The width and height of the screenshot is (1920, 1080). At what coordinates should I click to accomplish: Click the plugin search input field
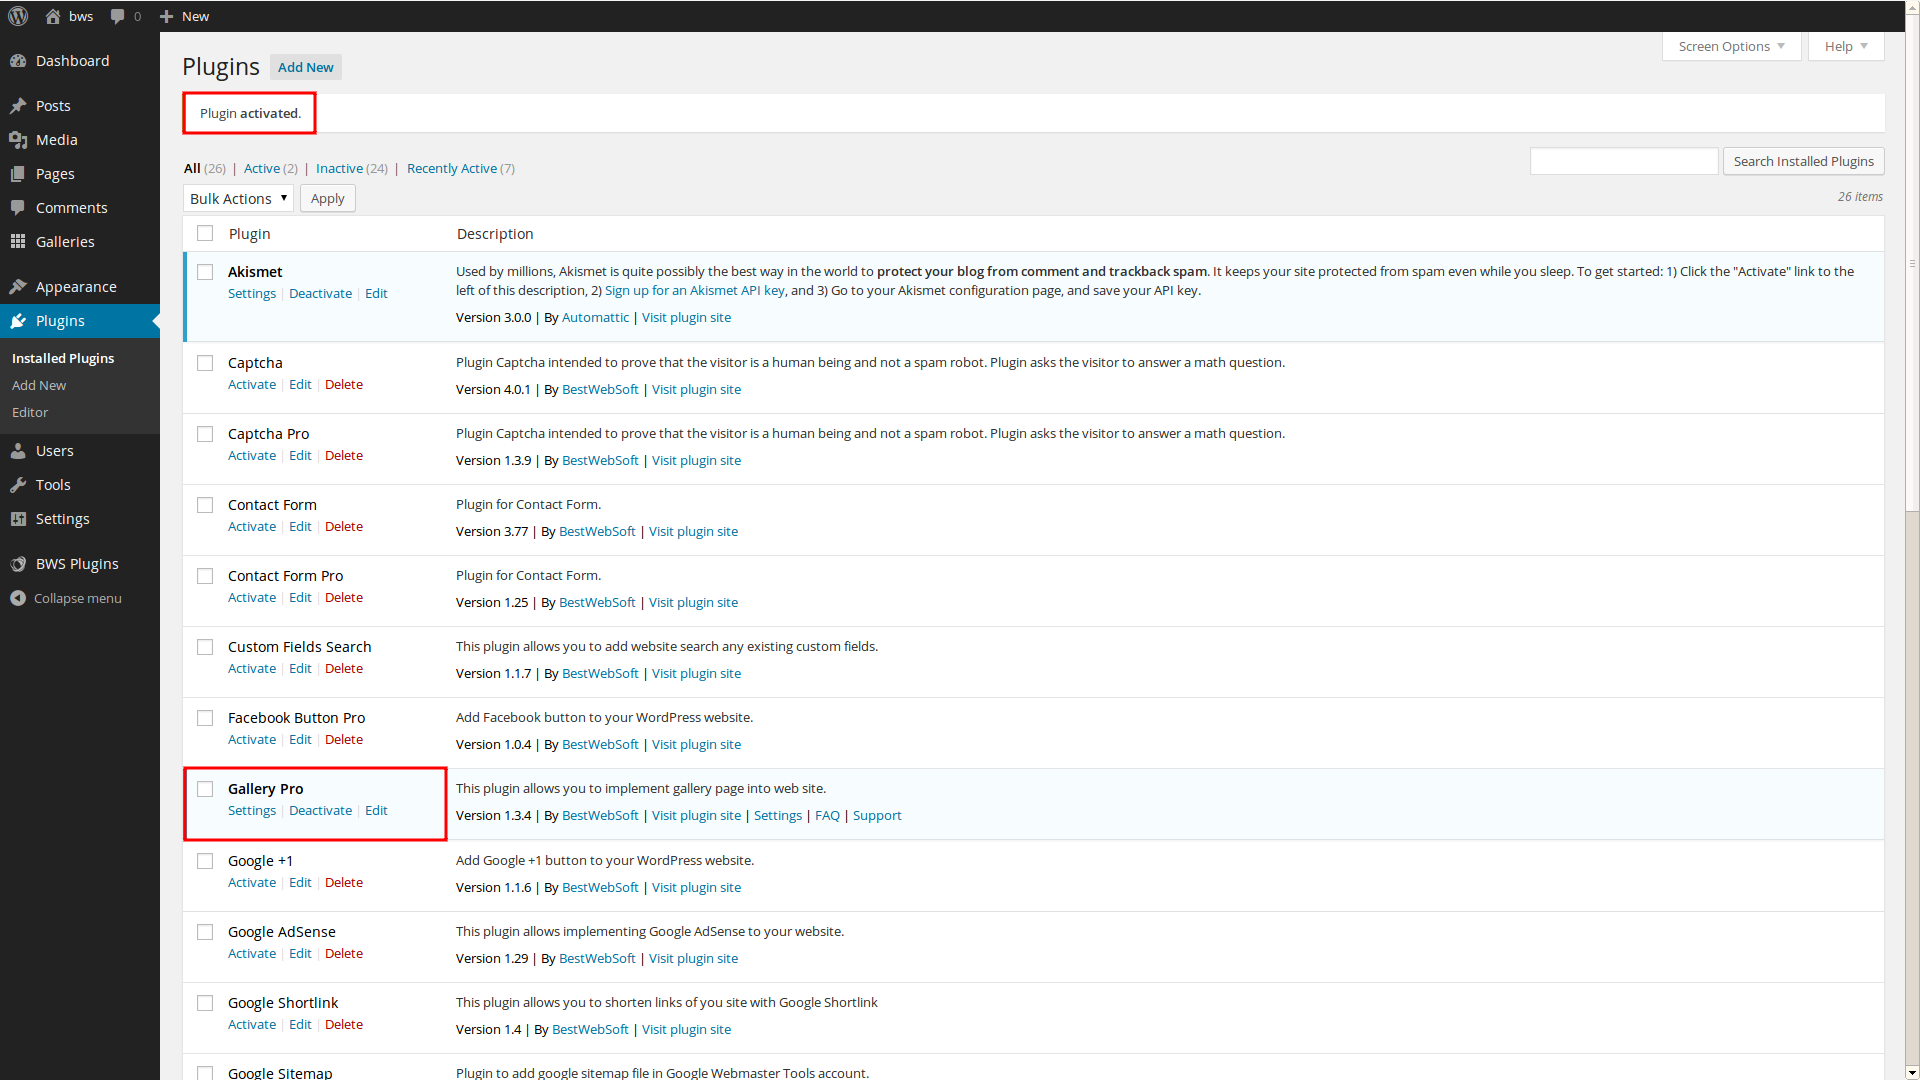tap(1624, 161)
